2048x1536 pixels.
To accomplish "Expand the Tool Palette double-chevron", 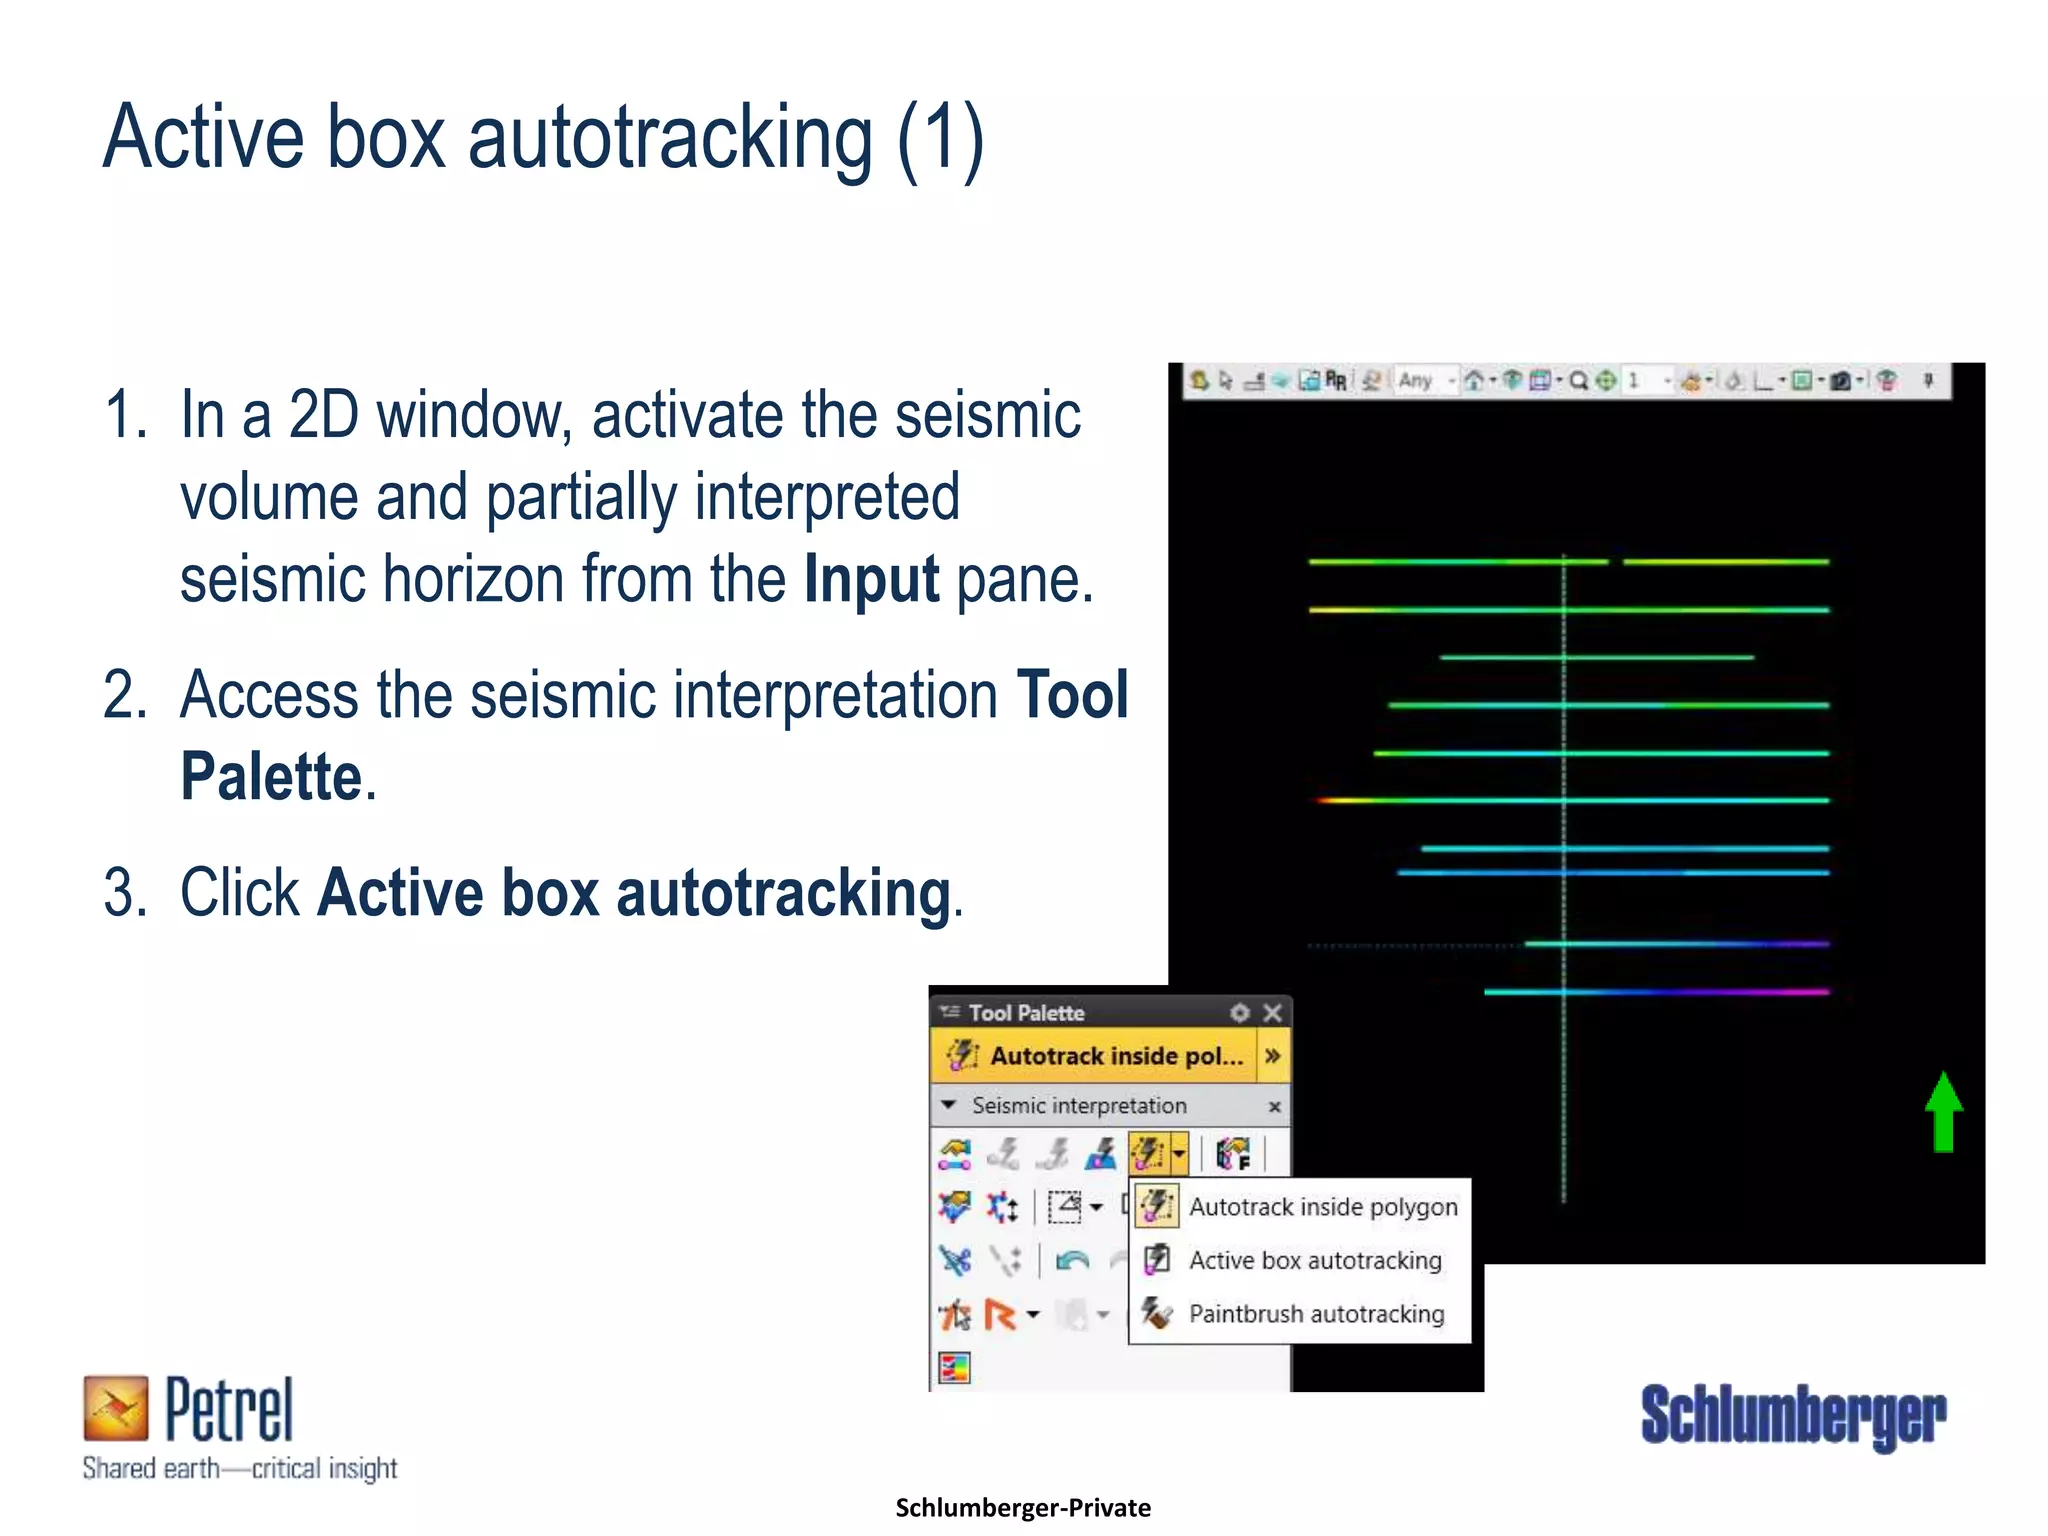I will click(x=1272, y=1056).
